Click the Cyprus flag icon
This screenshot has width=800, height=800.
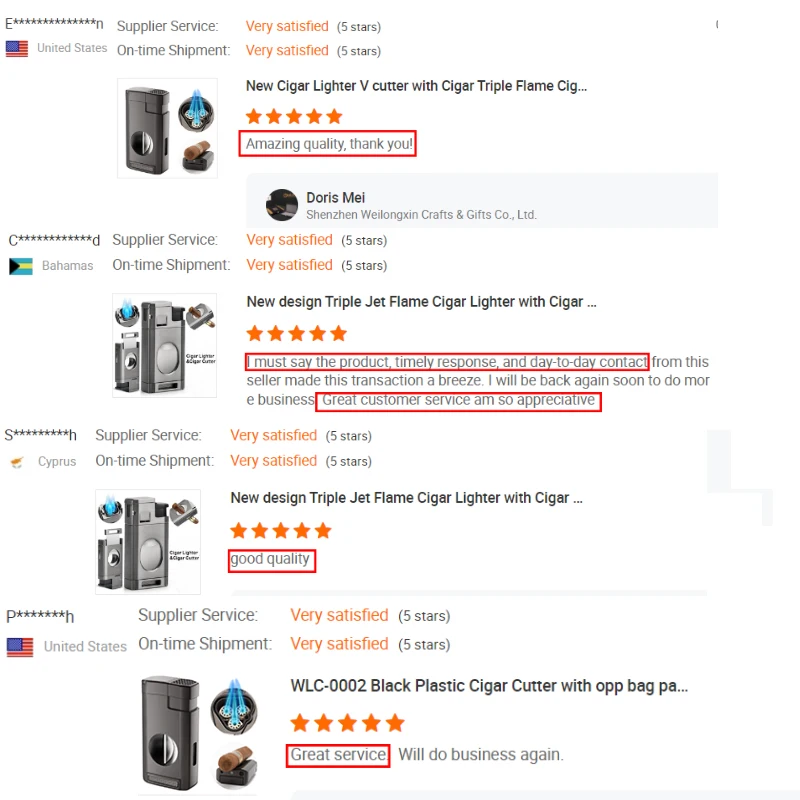(17, 462)
